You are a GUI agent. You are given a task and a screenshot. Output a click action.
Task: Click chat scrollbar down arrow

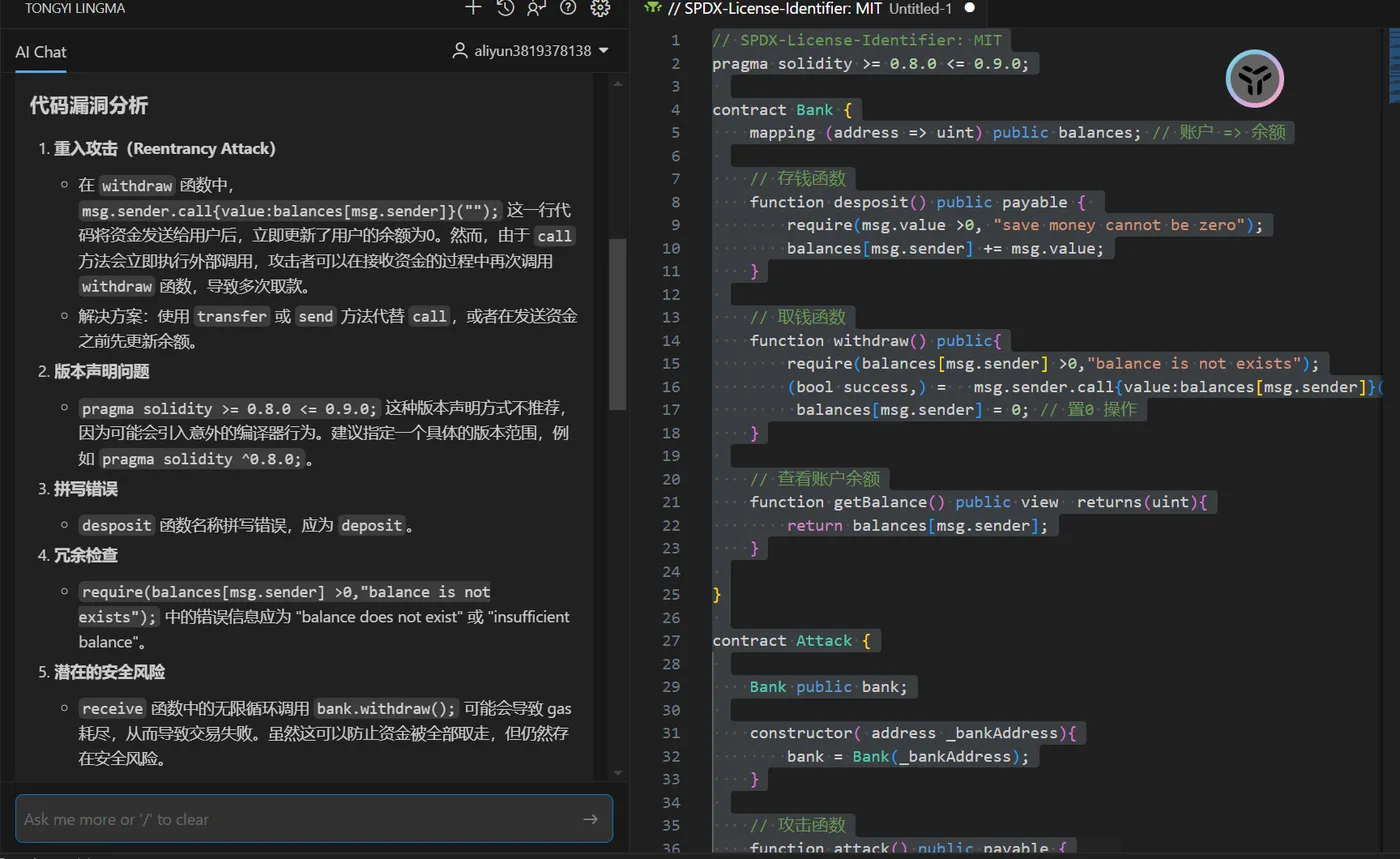click(x=617, y=773)
